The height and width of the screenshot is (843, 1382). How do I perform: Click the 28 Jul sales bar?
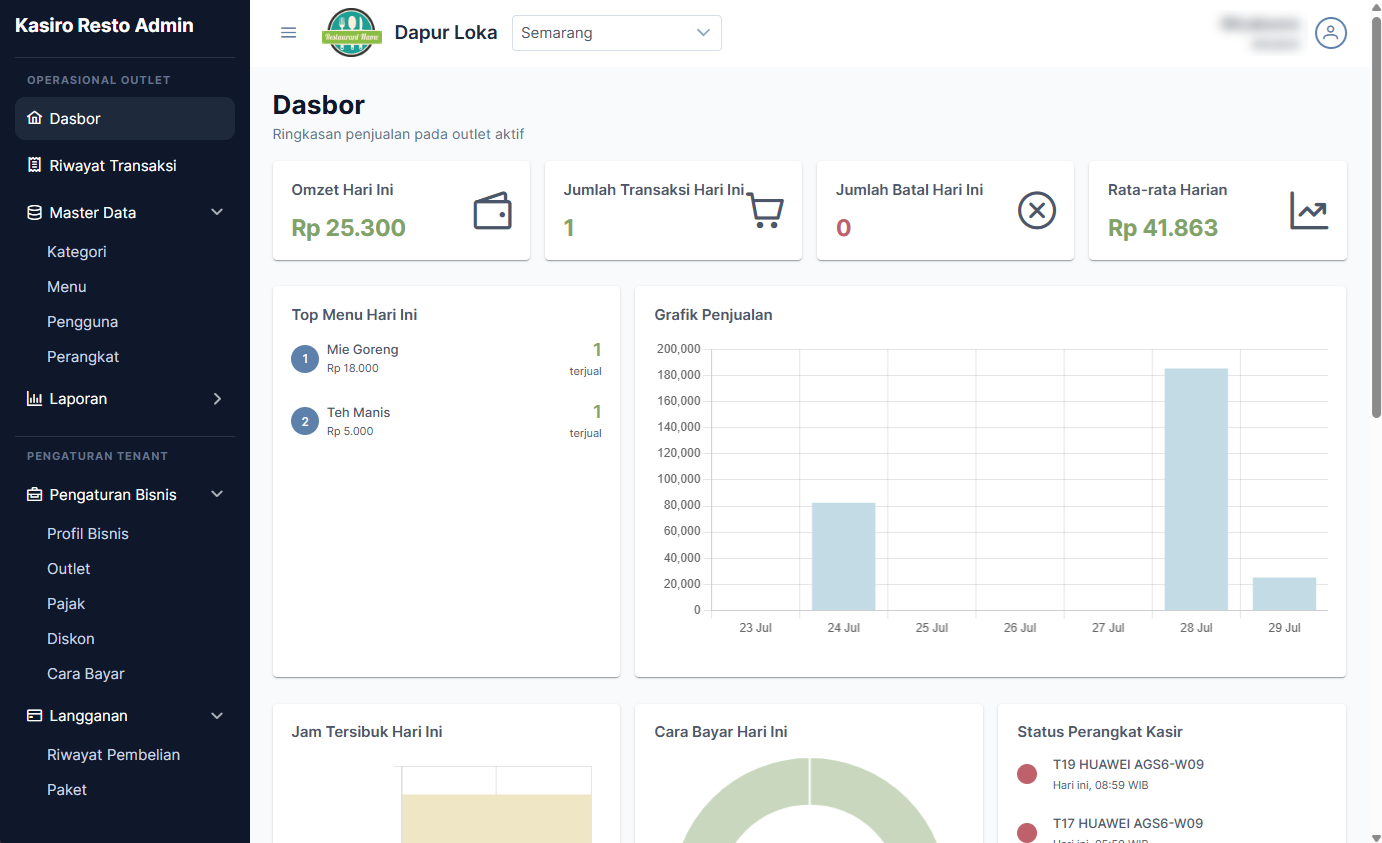(1196, 489)
